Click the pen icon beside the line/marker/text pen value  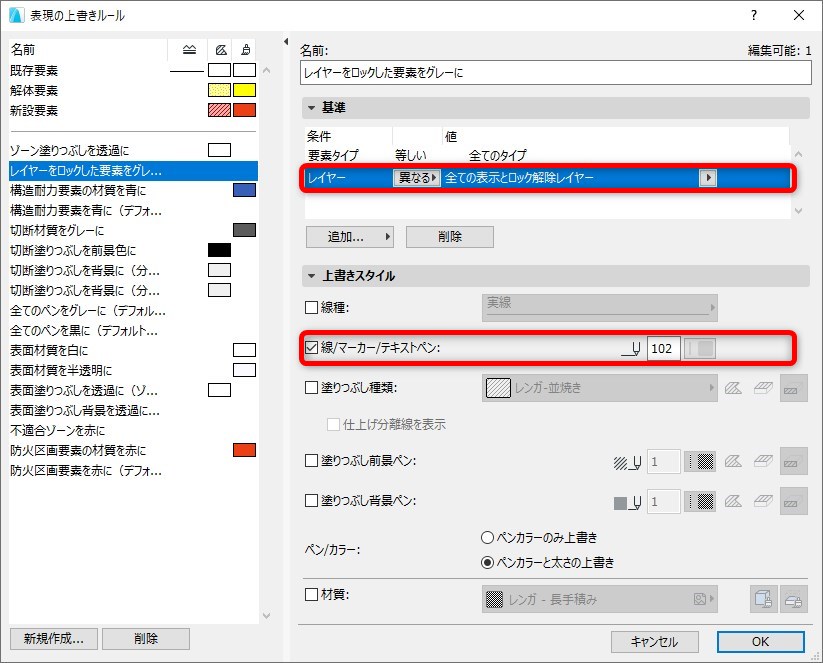point(631,349)
